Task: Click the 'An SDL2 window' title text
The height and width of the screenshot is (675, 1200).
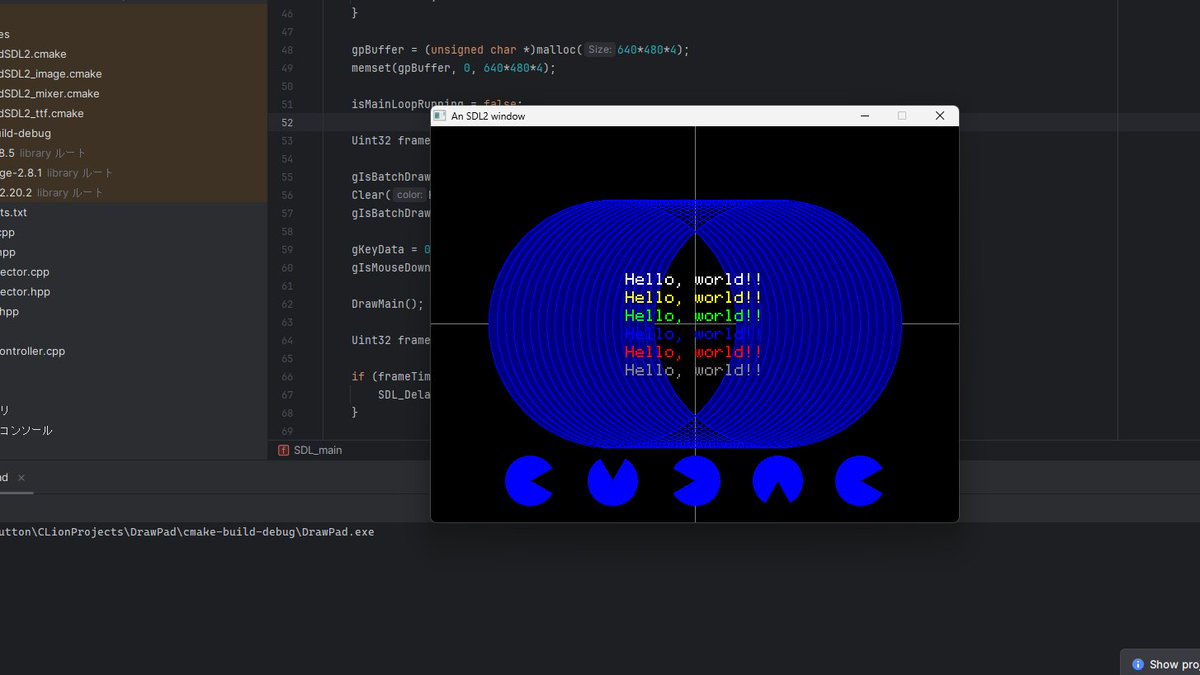Action: (488, 116)
